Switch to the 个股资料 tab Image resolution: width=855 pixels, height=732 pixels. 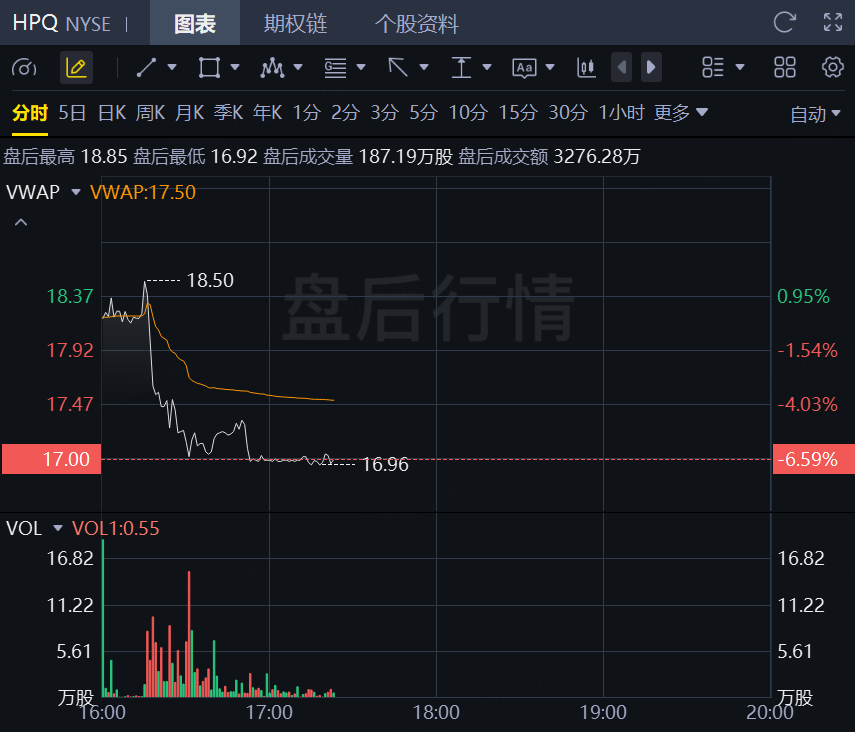tap(416, 23)
